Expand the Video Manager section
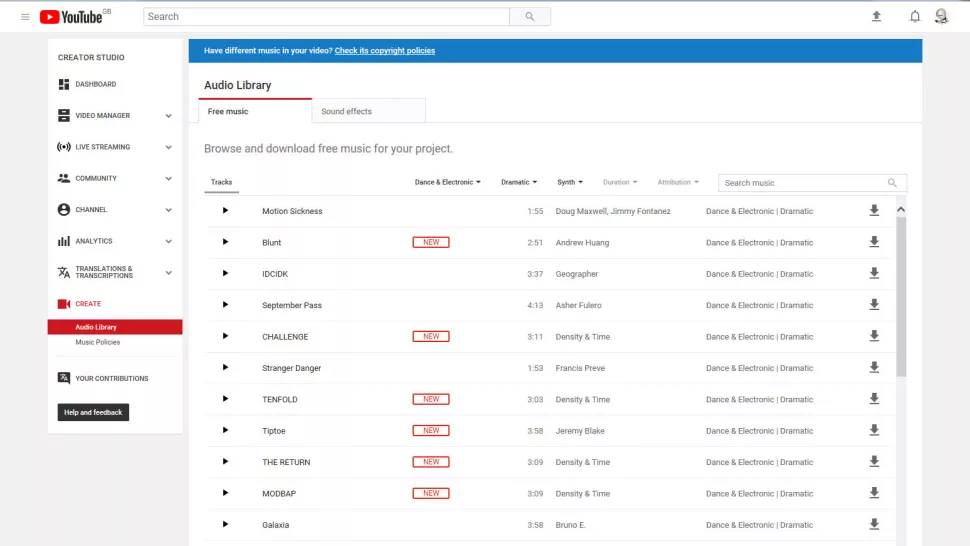The height and width of the screenshot is (546, 970). click(168, 116)
